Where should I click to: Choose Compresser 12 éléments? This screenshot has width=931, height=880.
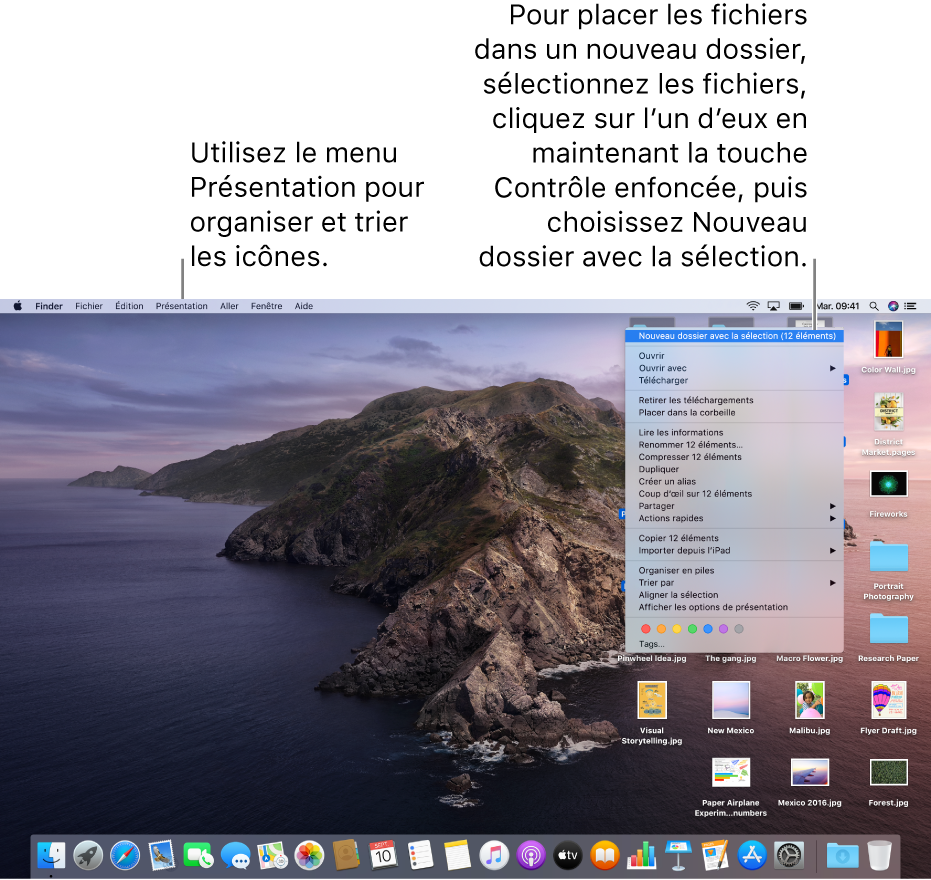pyautogui.click(x=734, y=457)
